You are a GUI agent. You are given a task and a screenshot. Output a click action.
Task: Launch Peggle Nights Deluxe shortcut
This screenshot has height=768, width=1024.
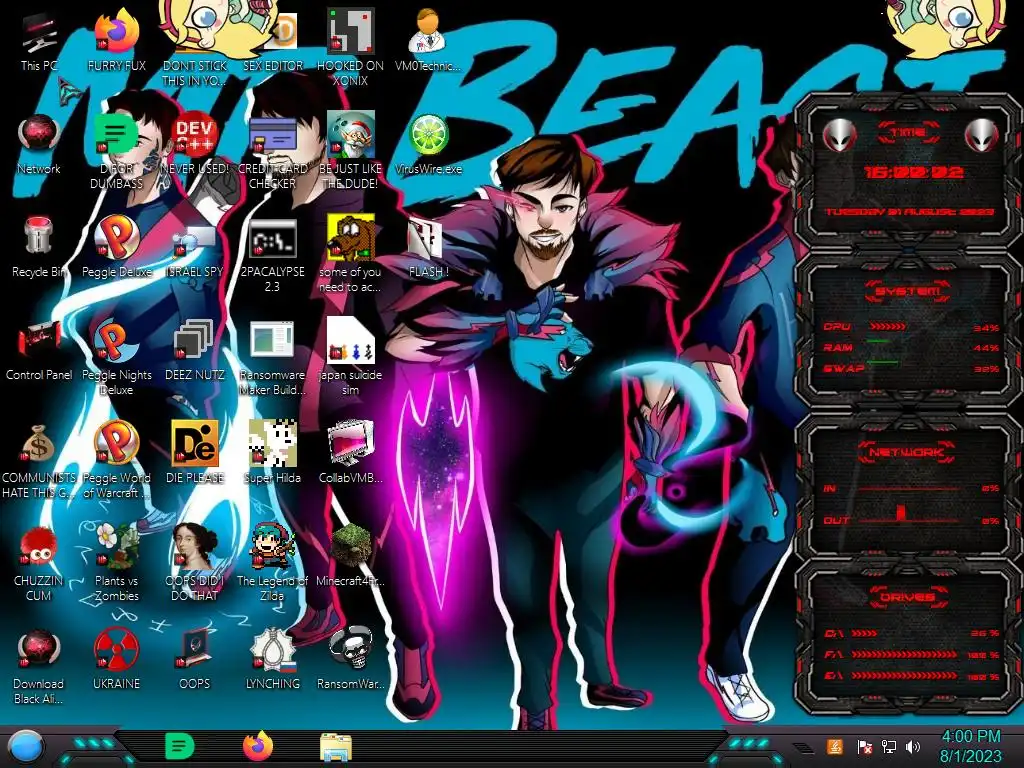pos(116,357)
